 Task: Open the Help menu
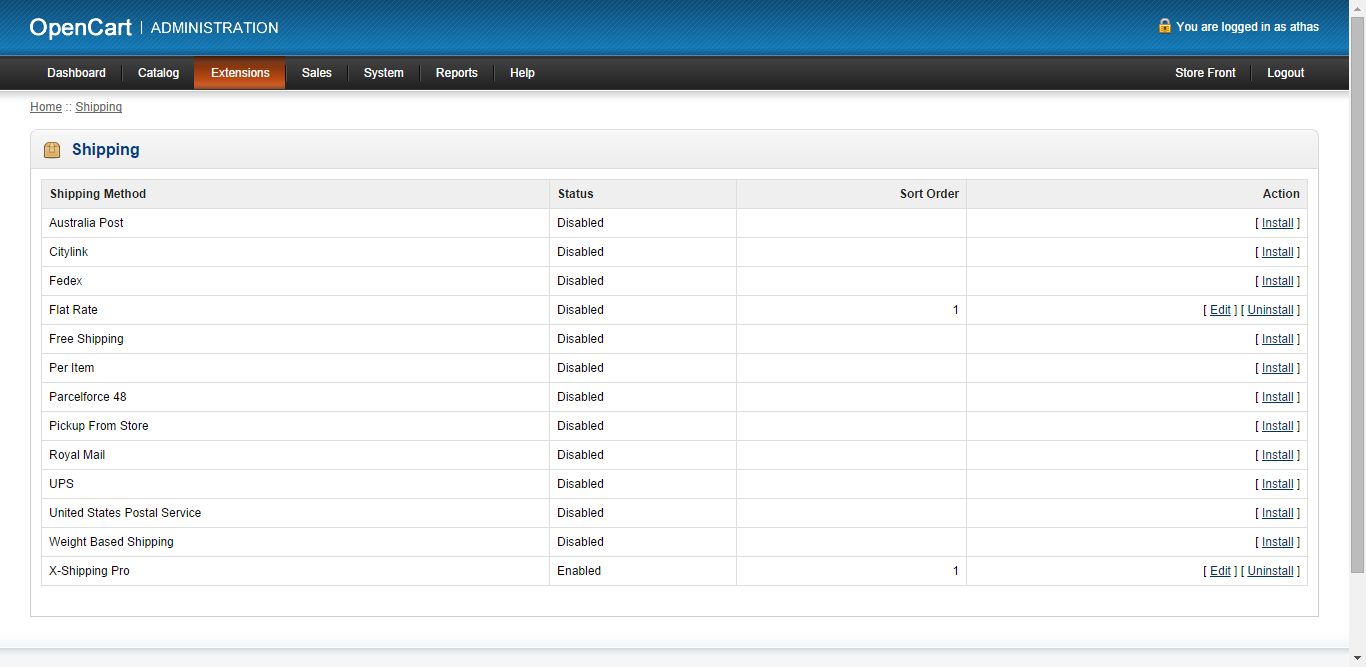pos(522,73)
